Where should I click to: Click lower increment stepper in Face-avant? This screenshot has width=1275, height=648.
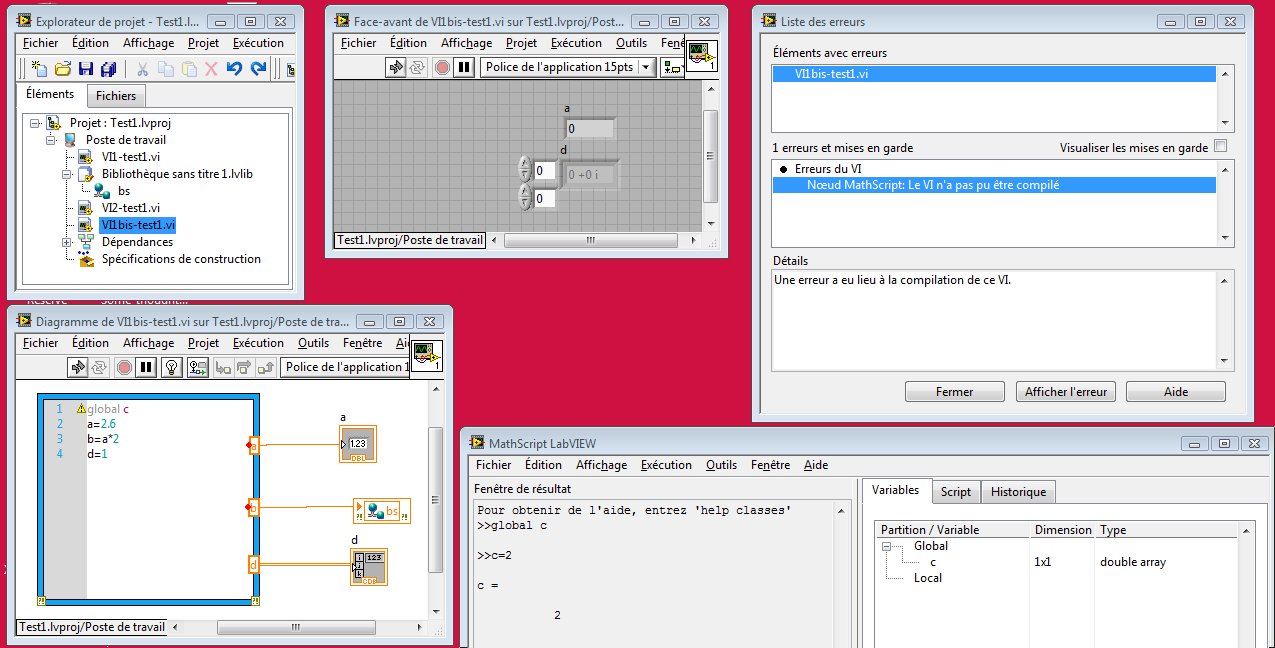pos(525,198)
